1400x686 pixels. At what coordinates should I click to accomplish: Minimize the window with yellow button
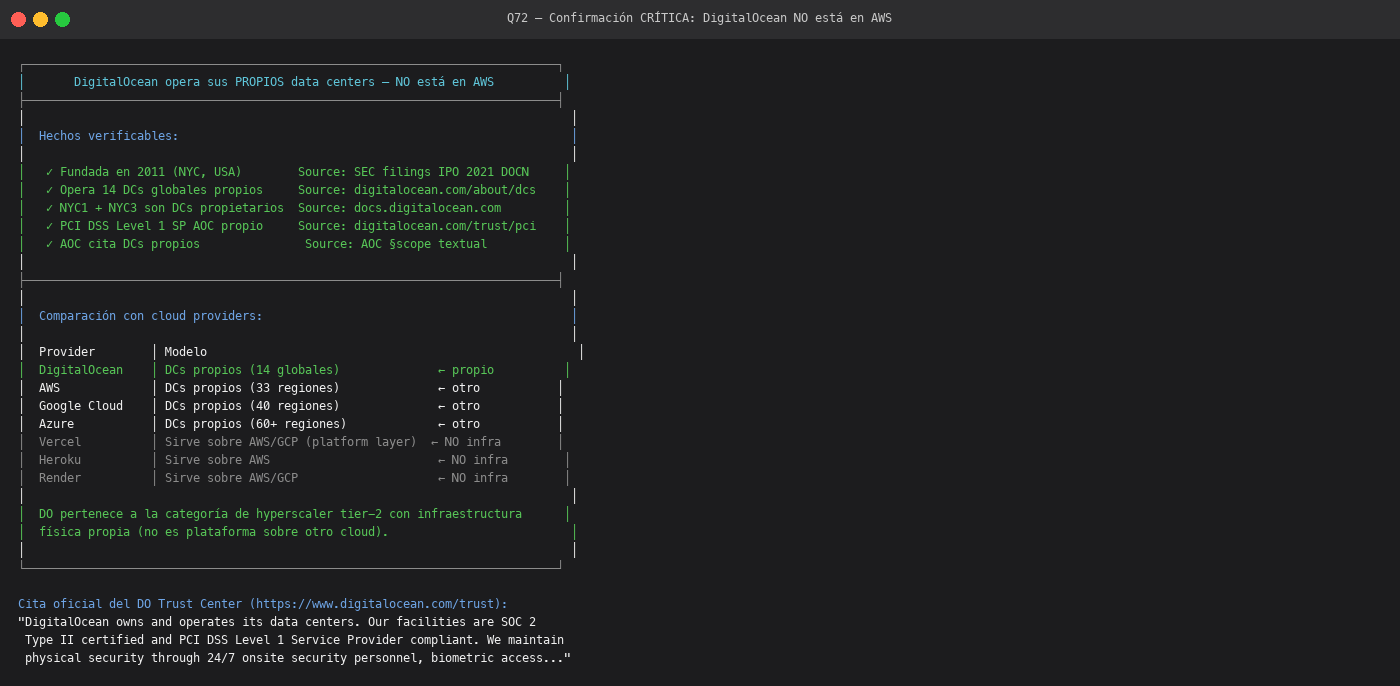(40, 19)
